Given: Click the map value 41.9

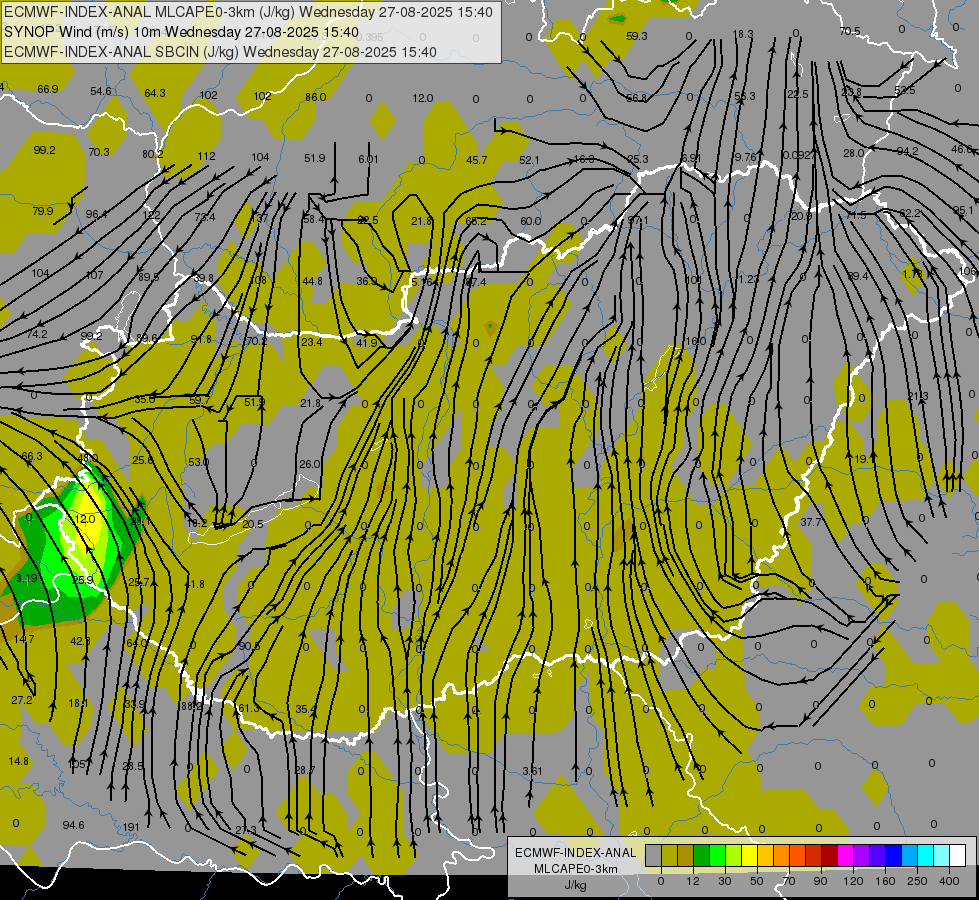Looking at the screenshot, I should [367, 343].
